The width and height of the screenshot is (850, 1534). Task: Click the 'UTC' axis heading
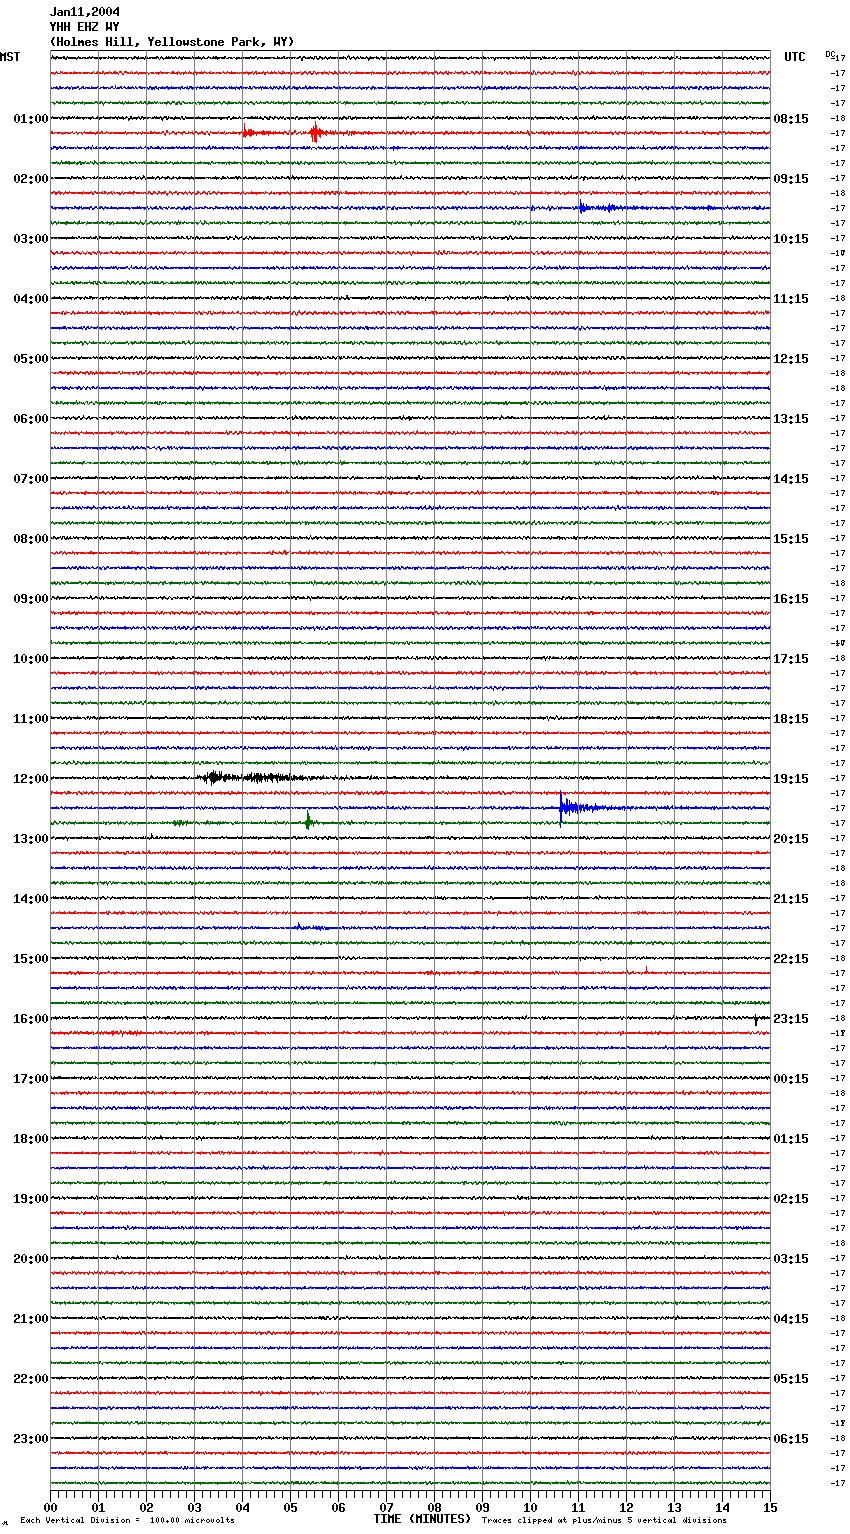795,57
